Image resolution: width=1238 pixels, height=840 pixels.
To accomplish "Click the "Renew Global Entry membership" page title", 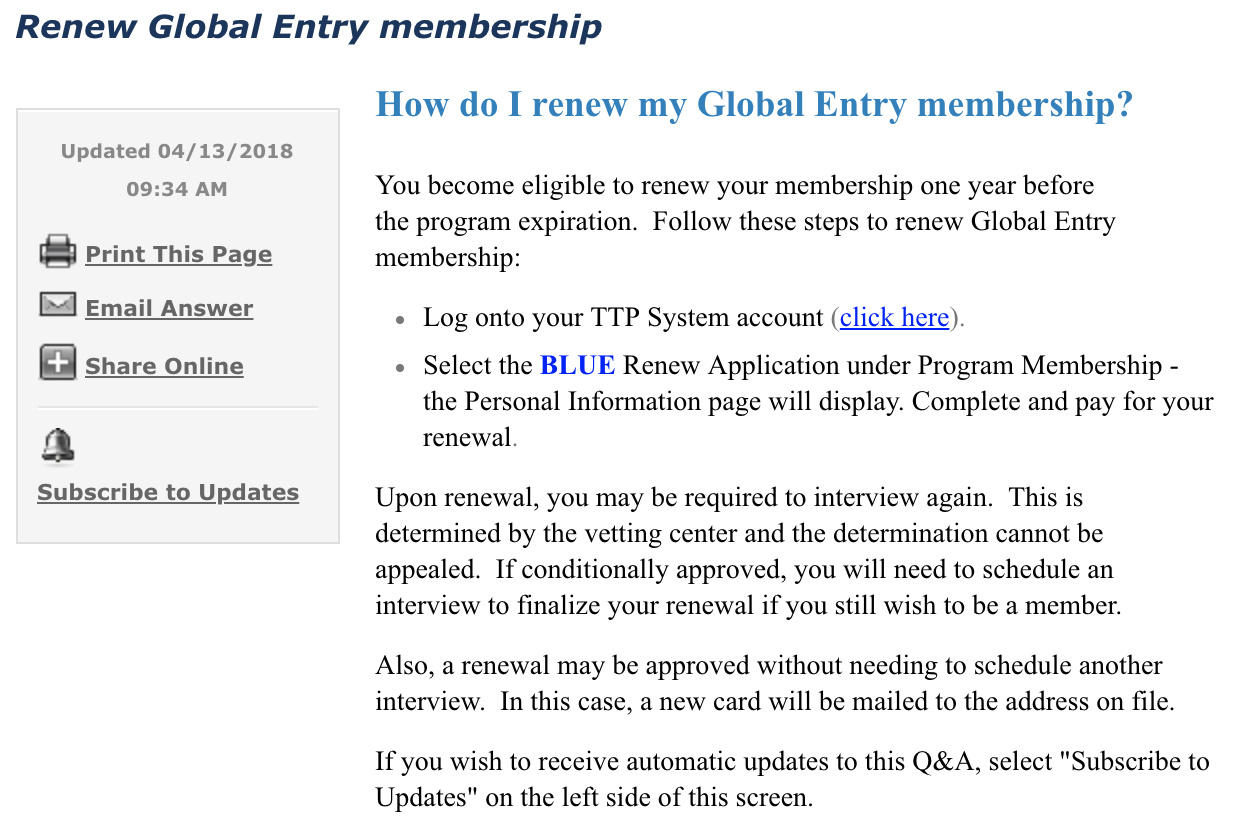I will (308, 27).
